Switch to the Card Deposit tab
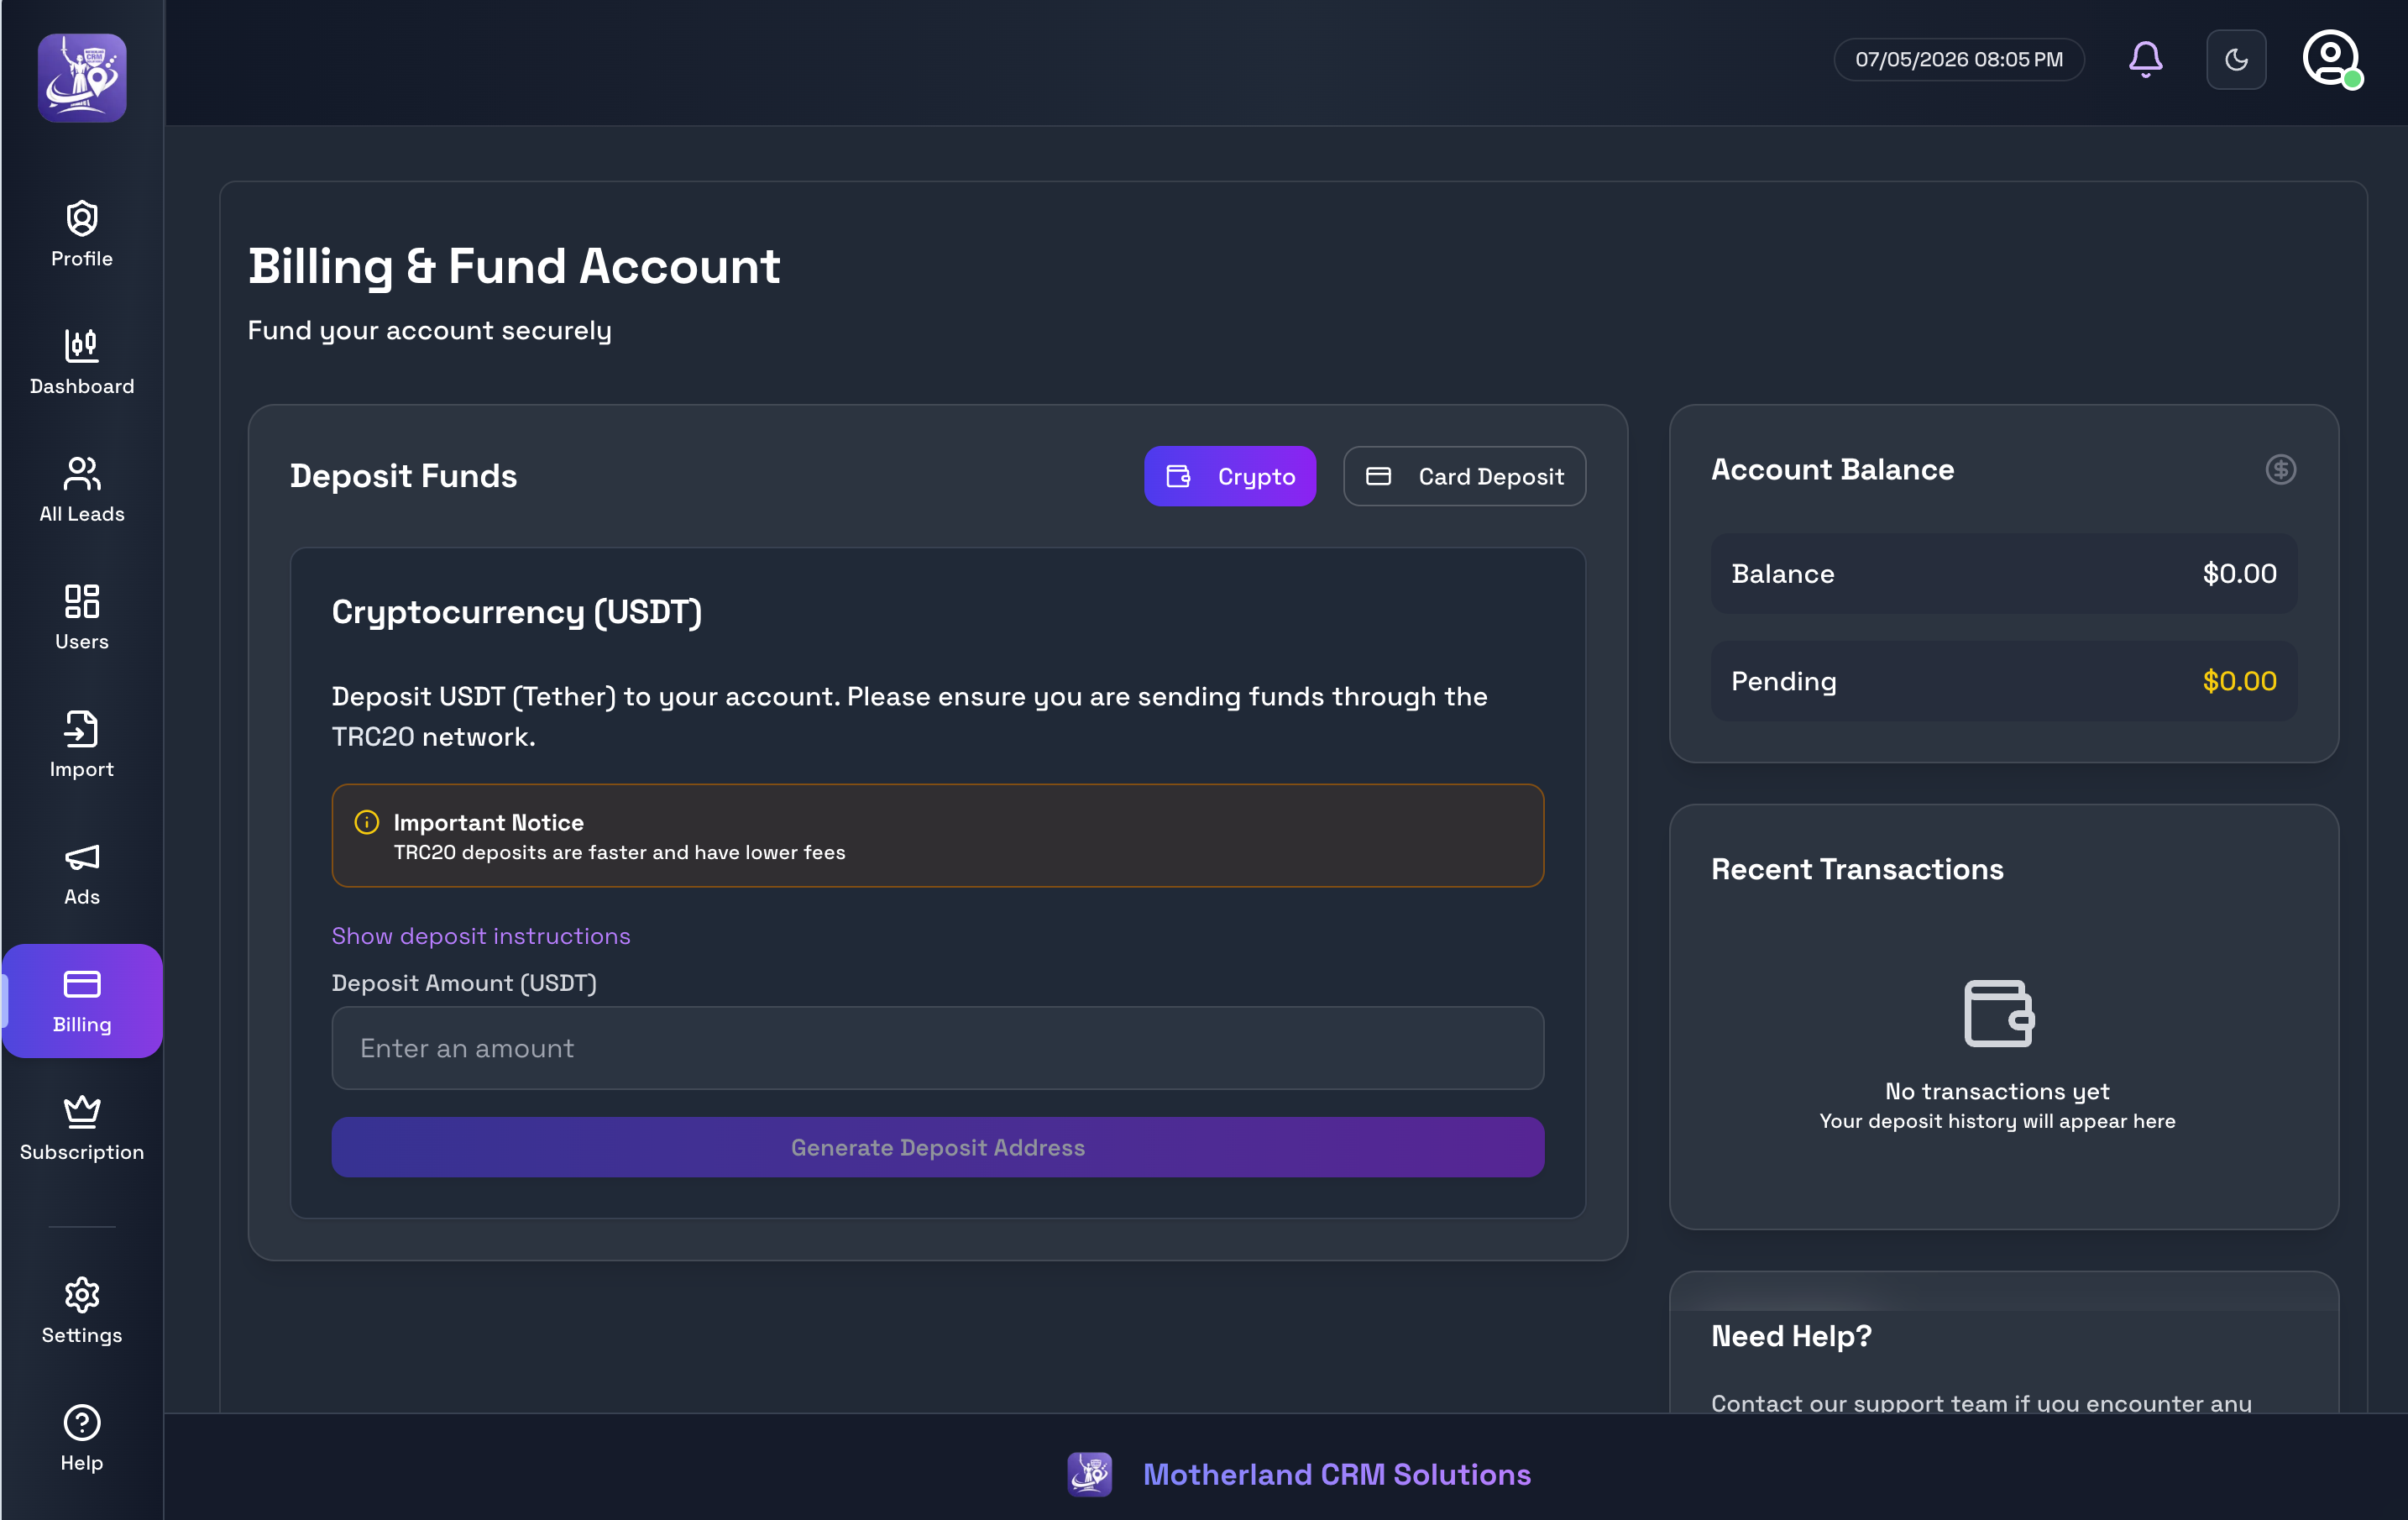Screen dimensions: 2408x1520 pyautogui.click(x=1464, y=476)
